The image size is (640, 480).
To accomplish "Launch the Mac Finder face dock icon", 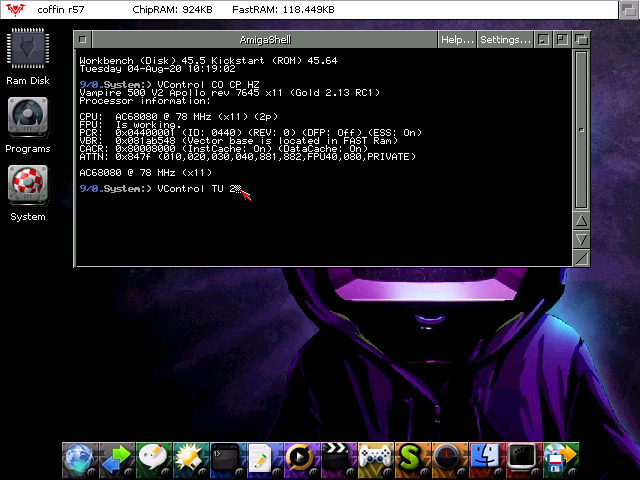I will (x=487, y=460).
